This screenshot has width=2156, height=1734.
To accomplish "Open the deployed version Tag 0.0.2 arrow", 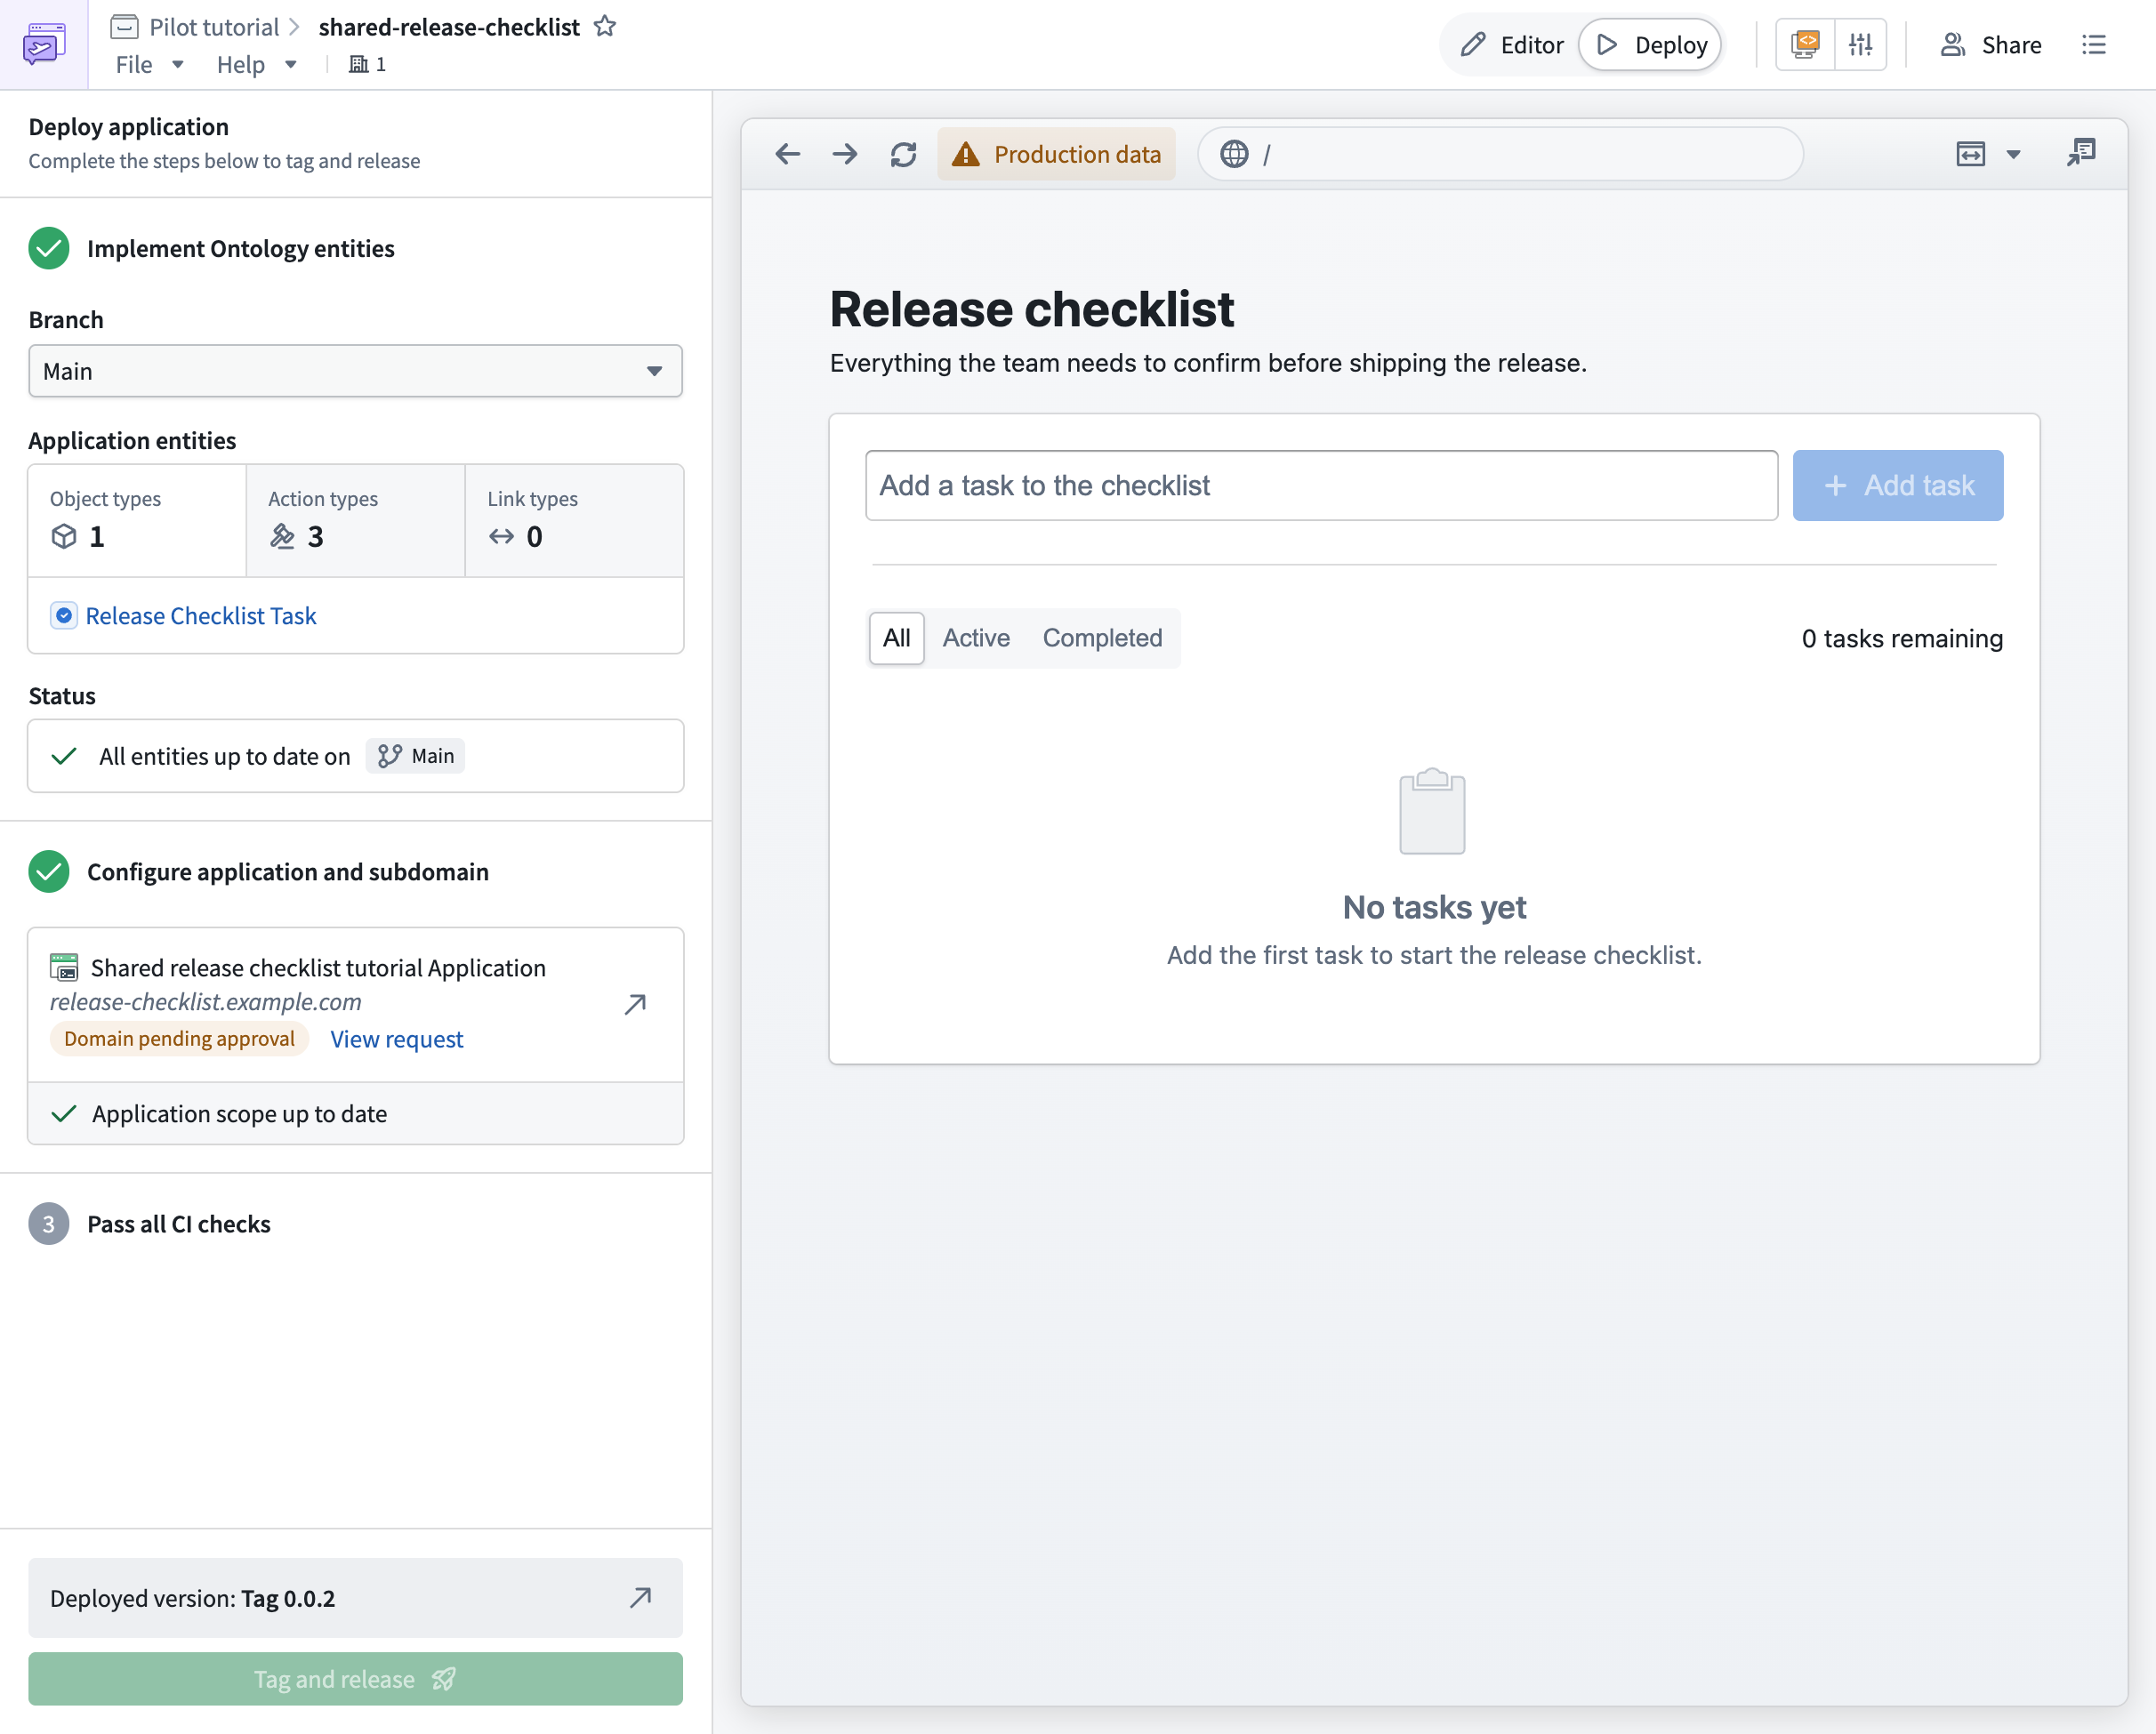I will pyautogui.click(x=641, y=1598).
